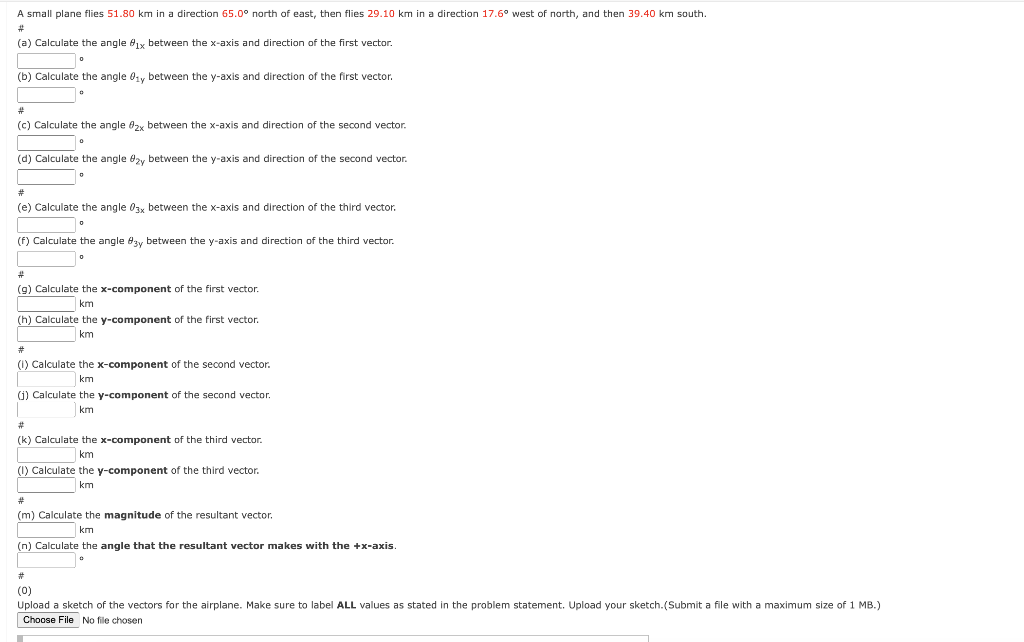Select the second vector y-component field (j)
This screenshot has height=642, width=1024.
pos(46,410)
